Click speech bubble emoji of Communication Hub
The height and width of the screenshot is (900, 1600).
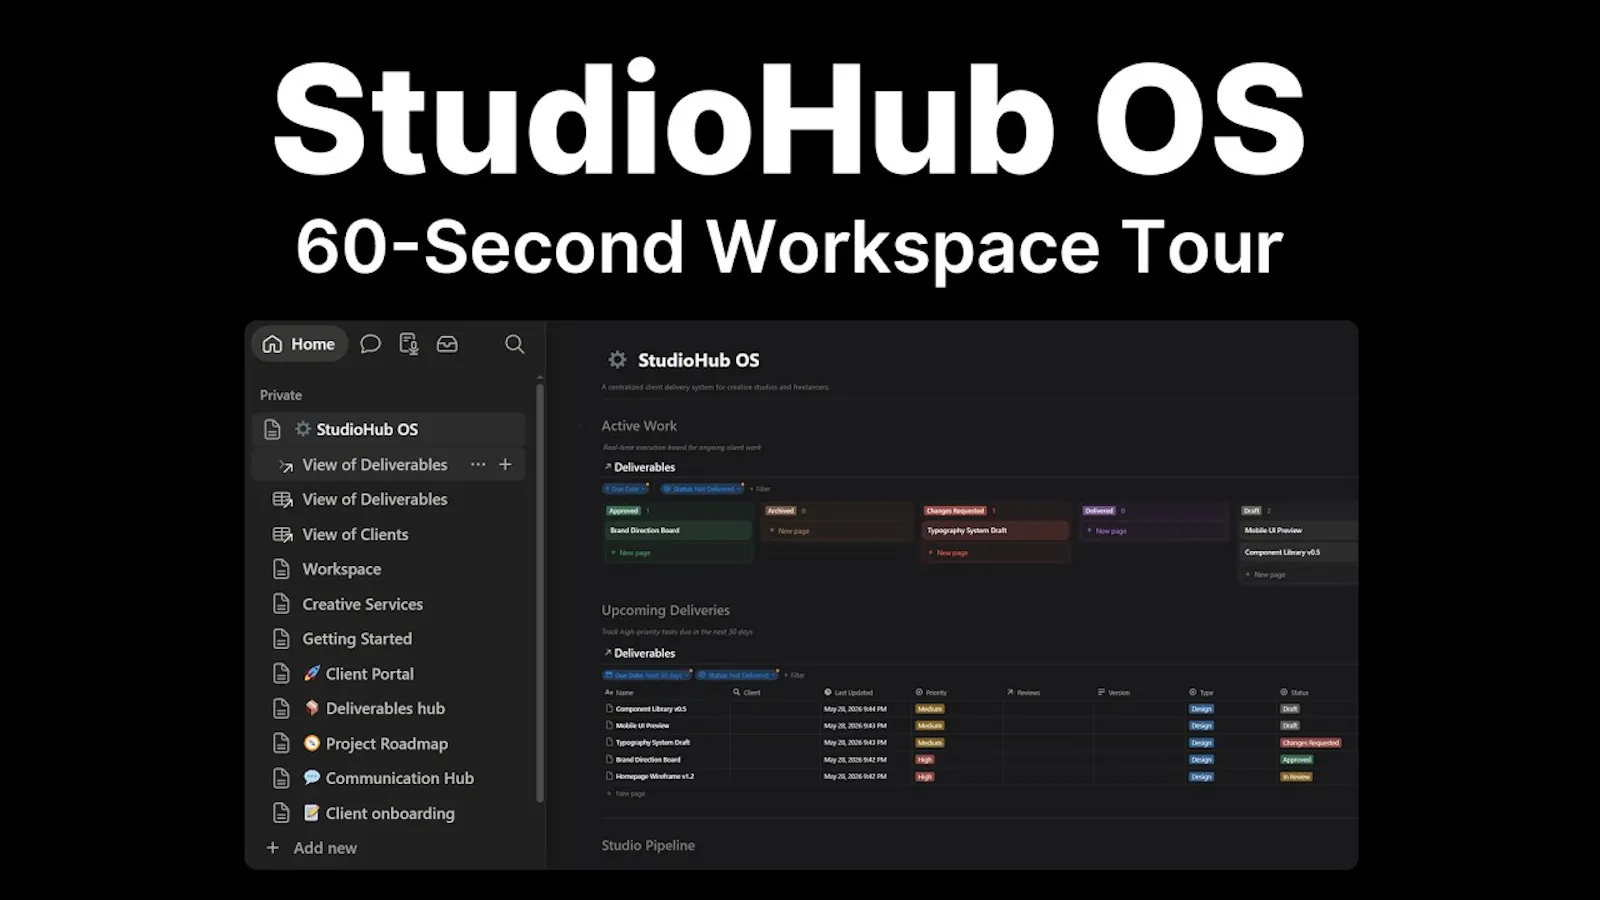coord(312,778)
